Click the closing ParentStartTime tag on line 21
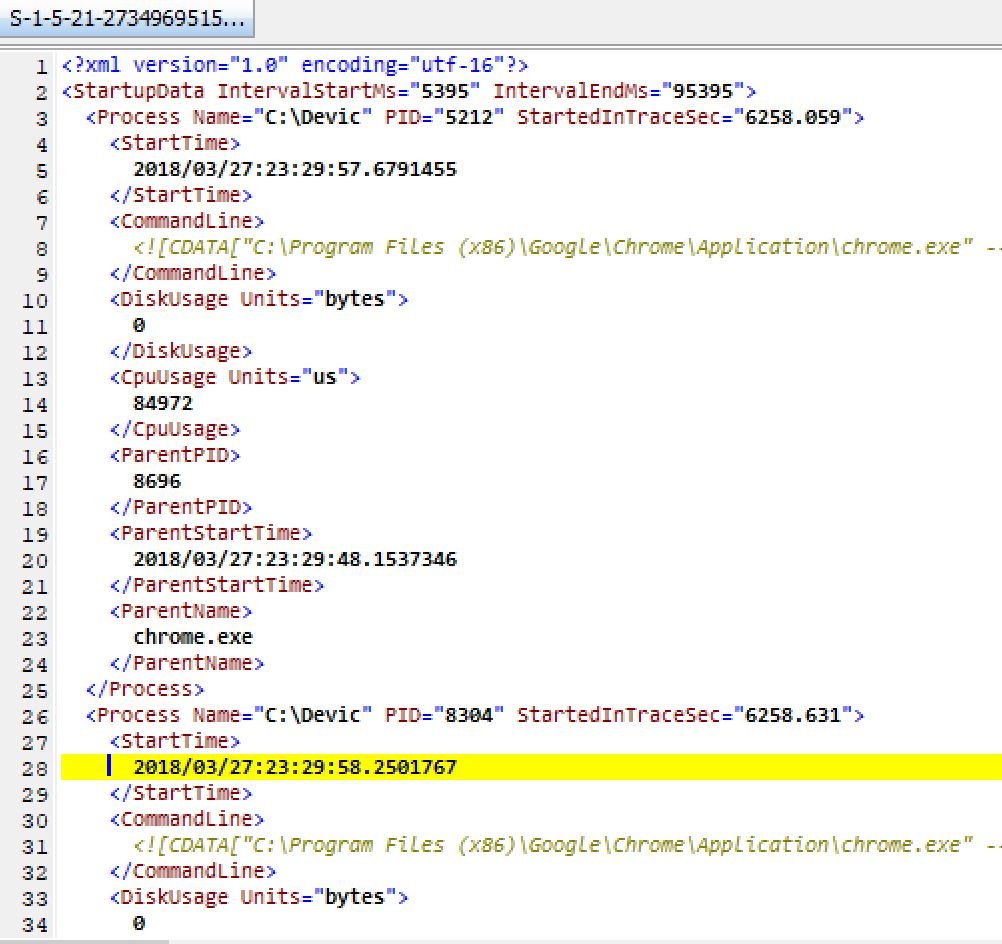The image size is (1002, 944). [217, 585]
